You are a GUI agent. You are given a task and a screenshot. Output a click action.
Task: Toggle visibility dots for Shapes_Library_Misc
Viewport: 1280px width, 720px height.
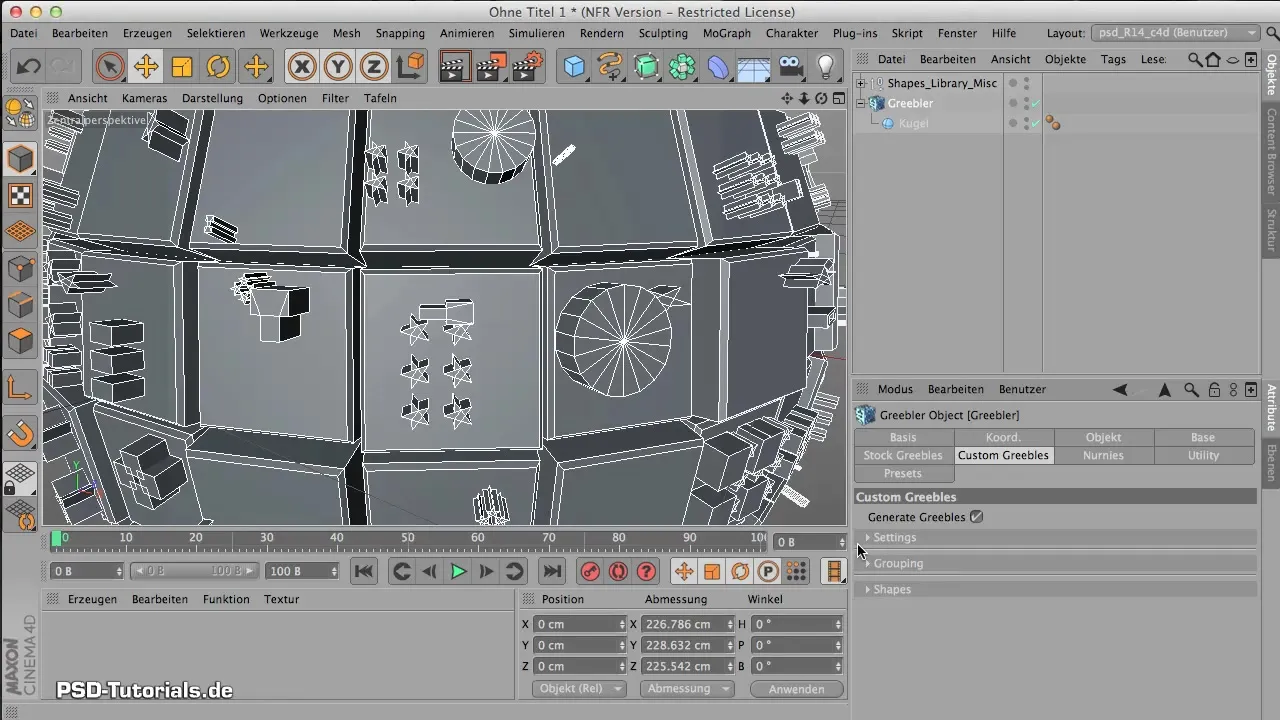1026,83
